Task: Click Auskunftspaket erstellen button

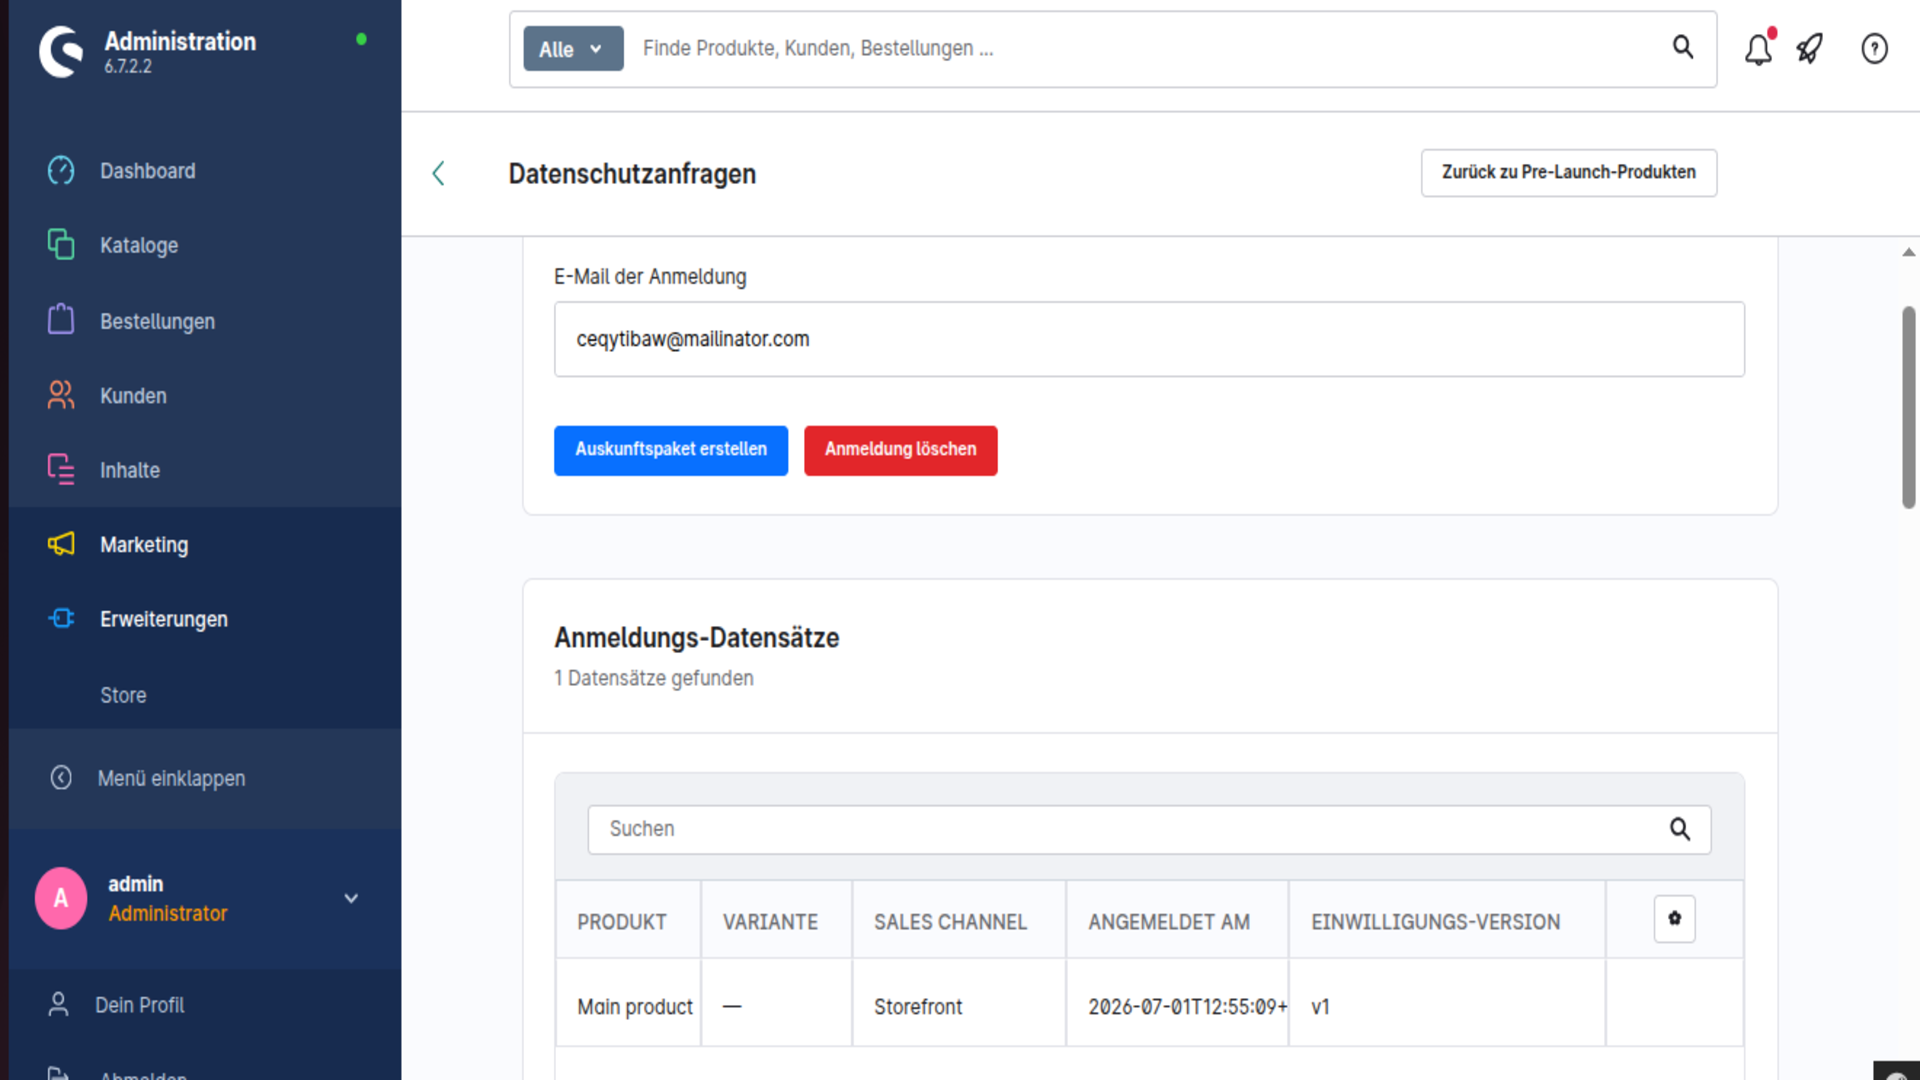Action: 671,450
